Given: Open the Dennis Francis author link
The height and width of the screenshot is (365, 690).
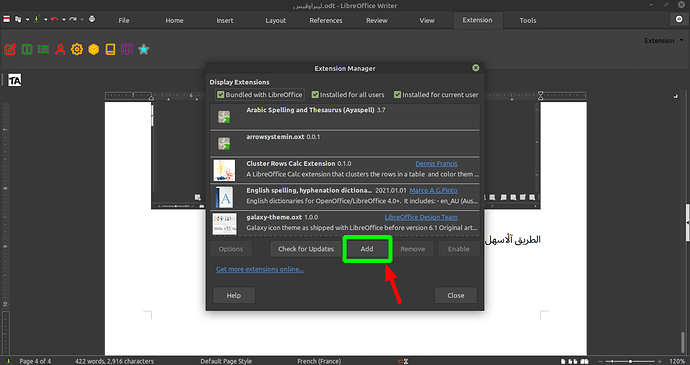Looking at the screenshot, I should [436, 163].
